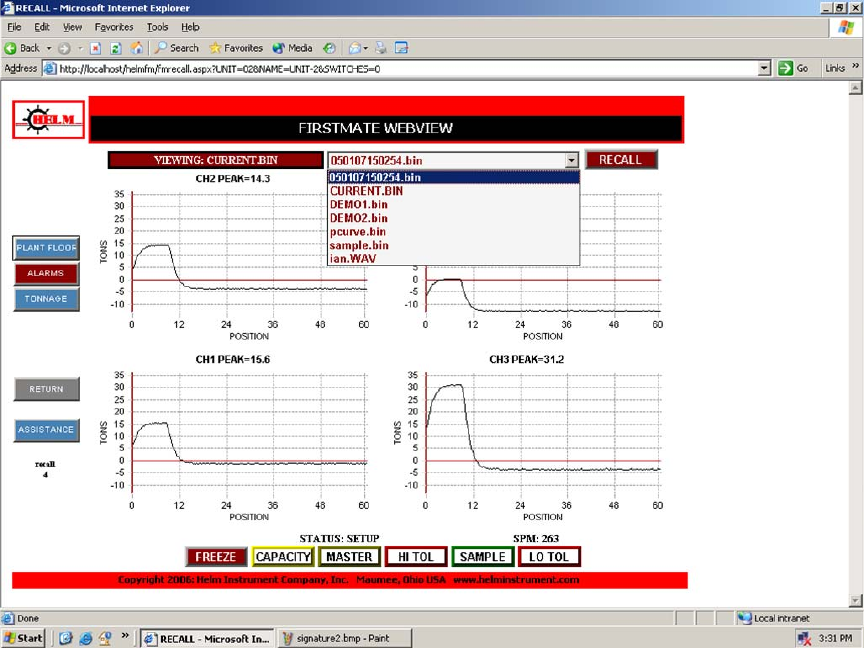Click the Forward arrow icon
This screenshot has width=864, height=648.
(x=64, y=48)
